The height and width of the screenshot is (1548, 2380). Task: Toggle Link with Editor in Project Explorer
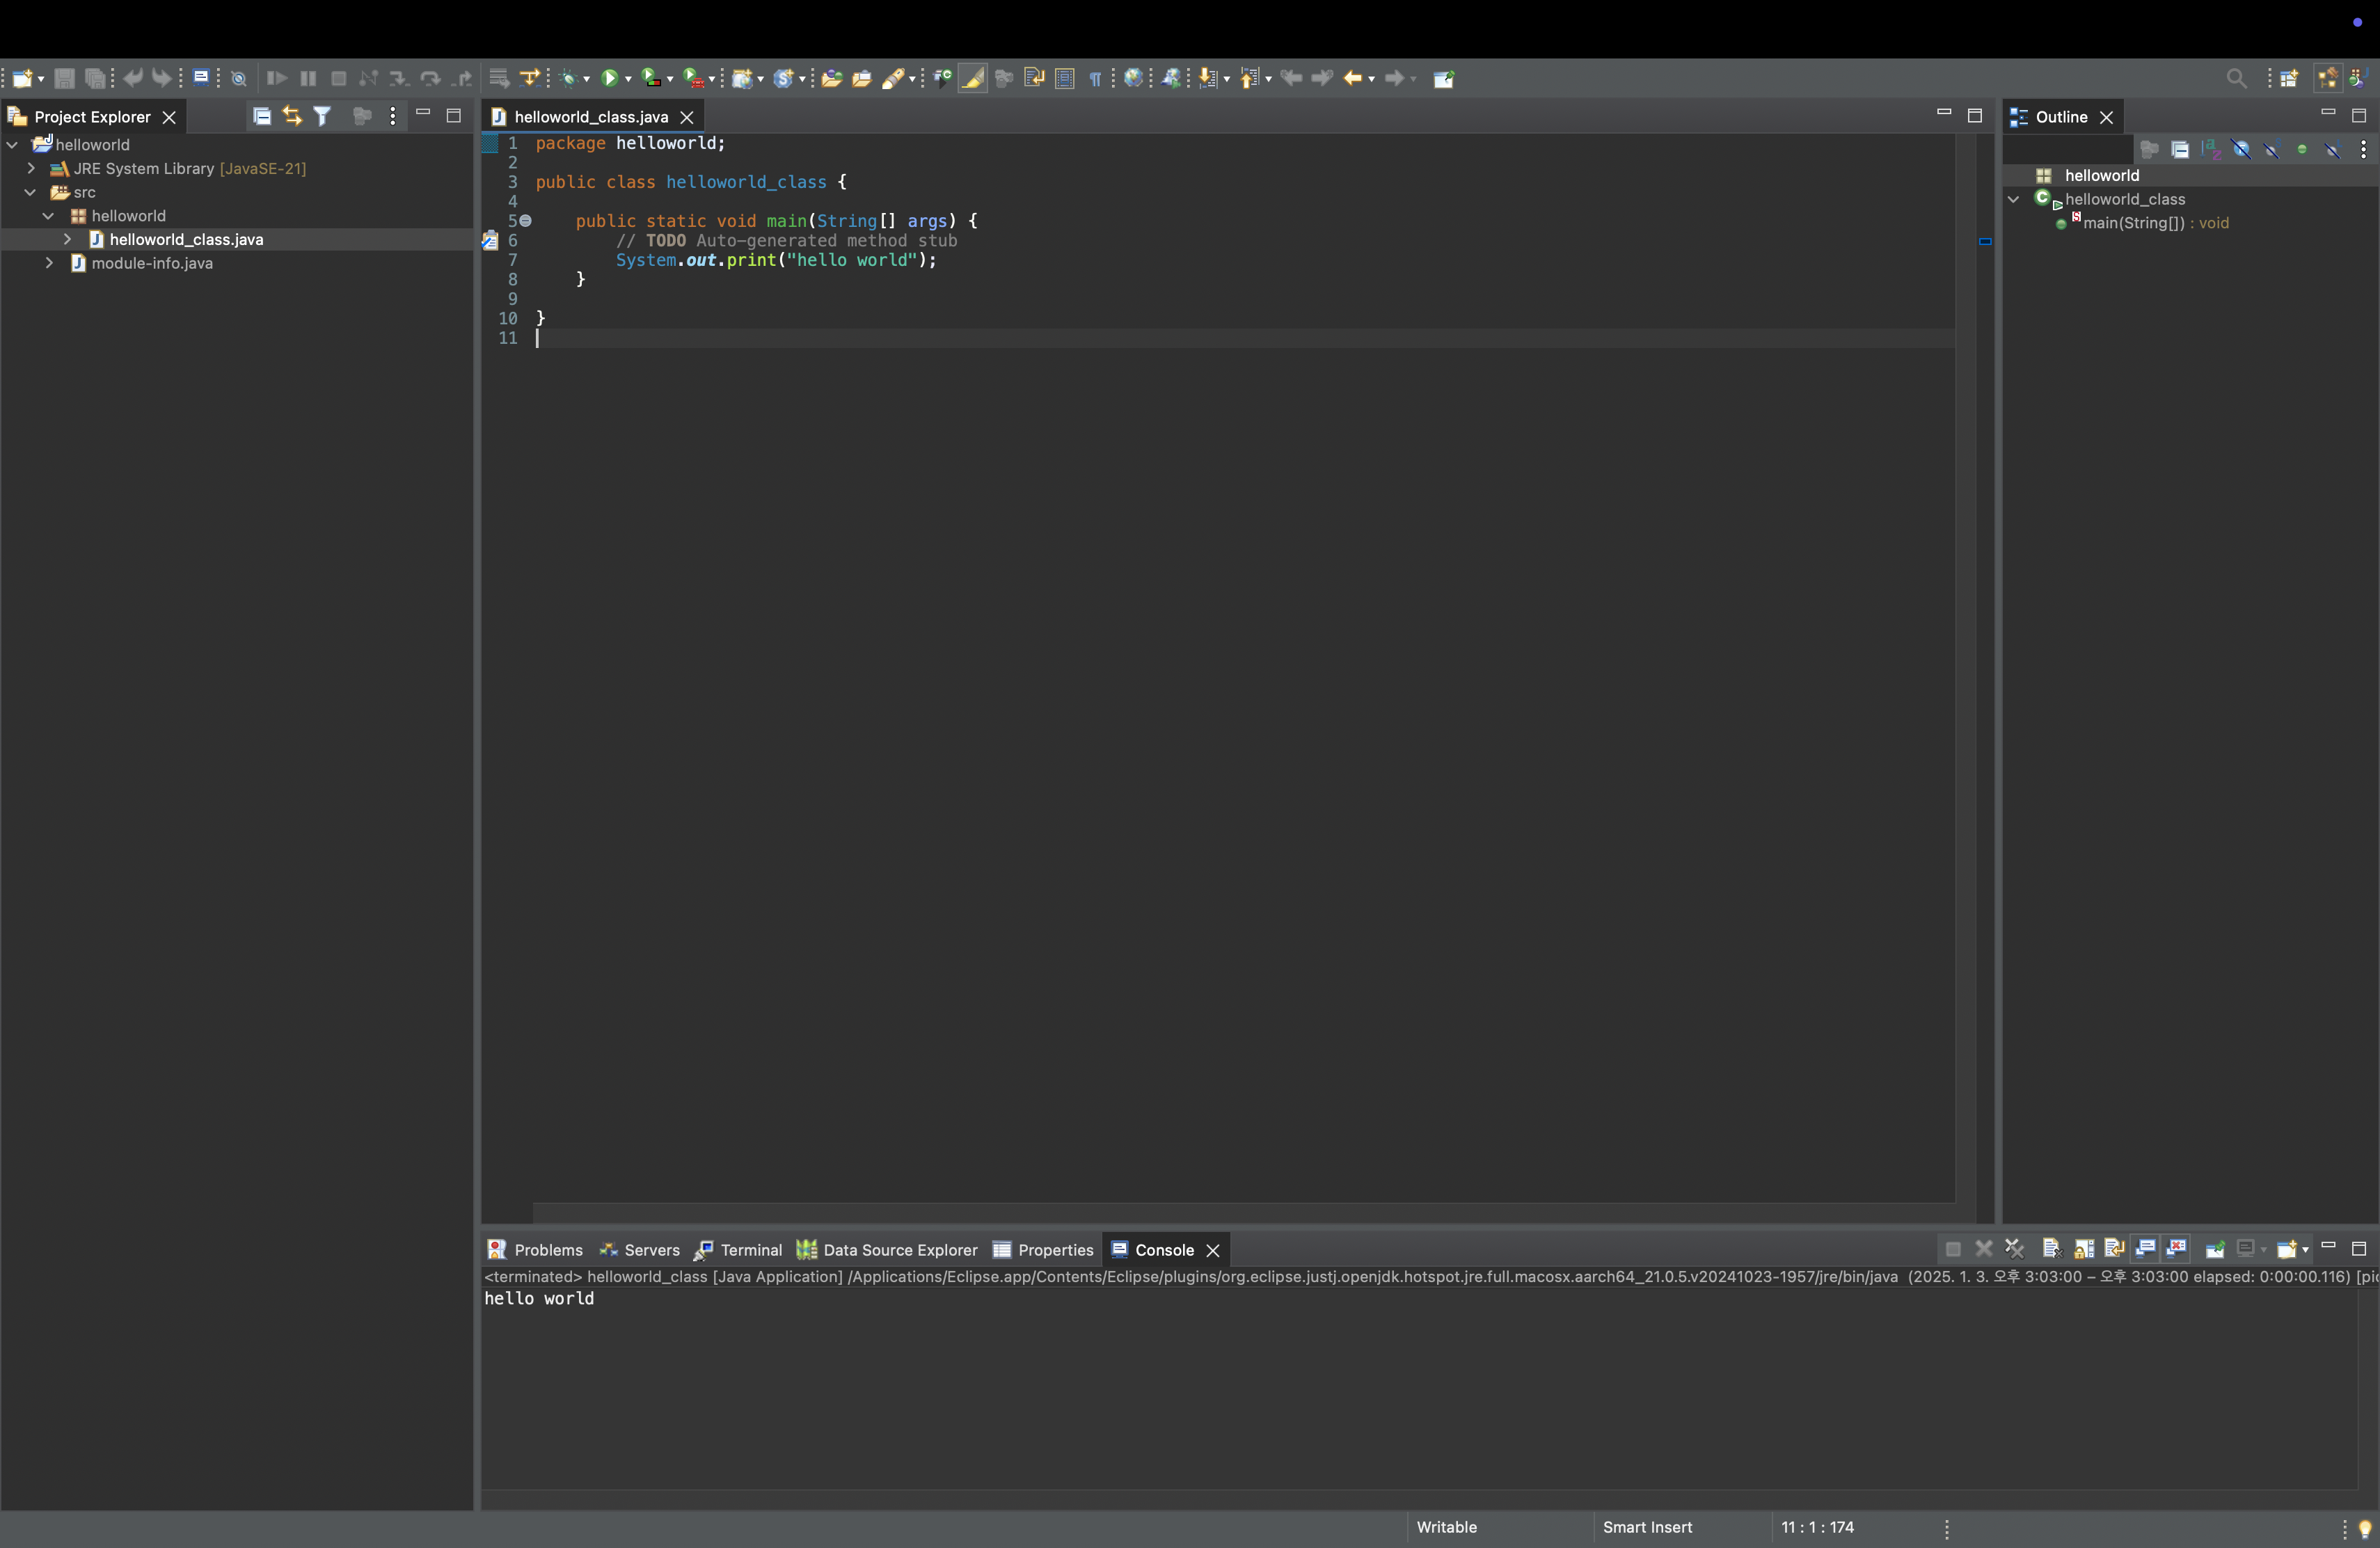pos(291,117)
